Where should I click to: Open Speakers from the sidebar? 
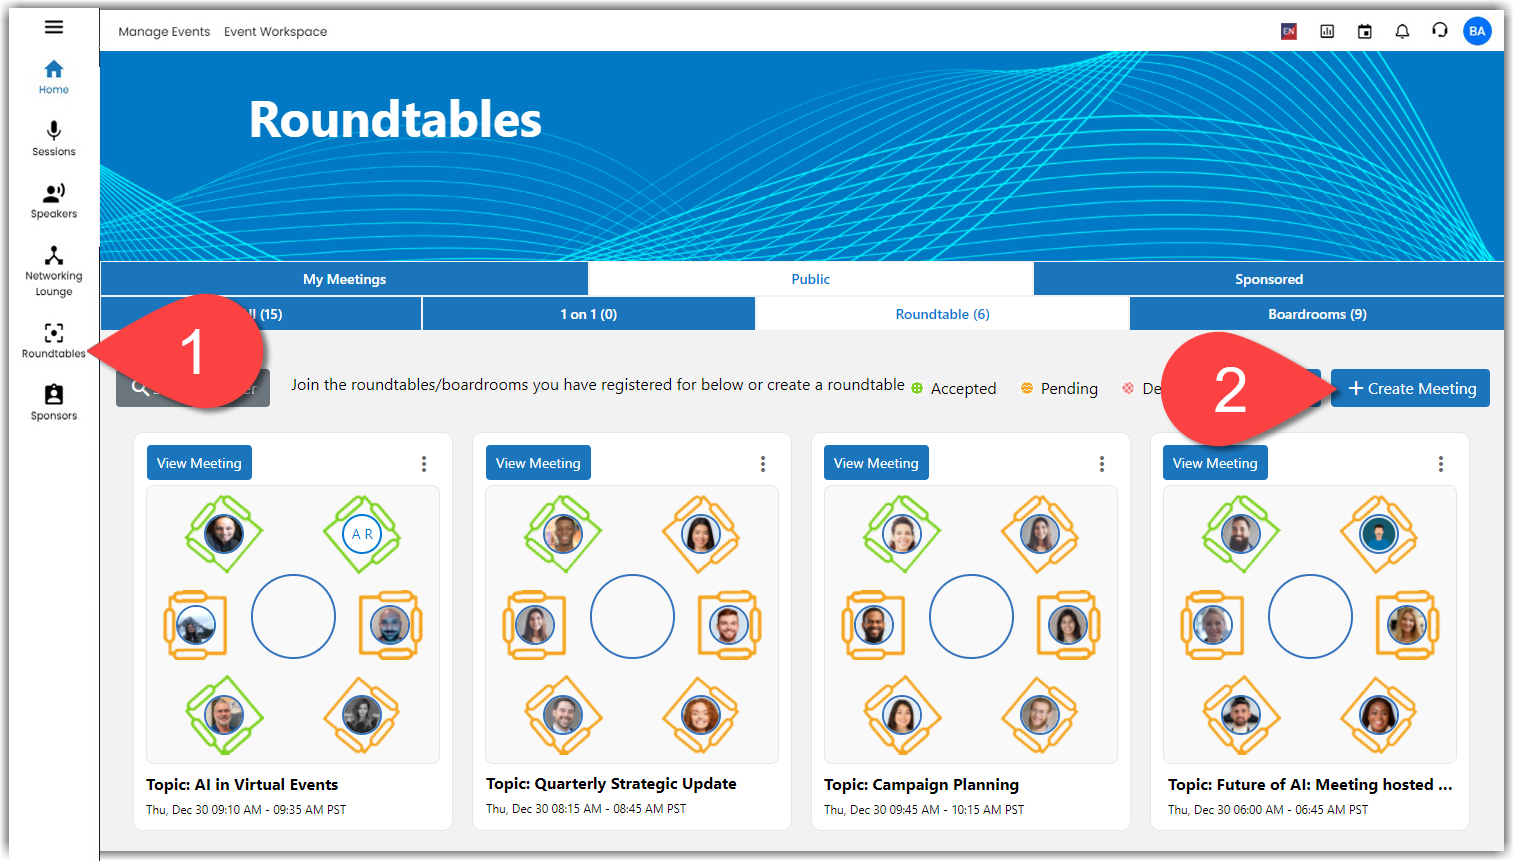(54, 201)
